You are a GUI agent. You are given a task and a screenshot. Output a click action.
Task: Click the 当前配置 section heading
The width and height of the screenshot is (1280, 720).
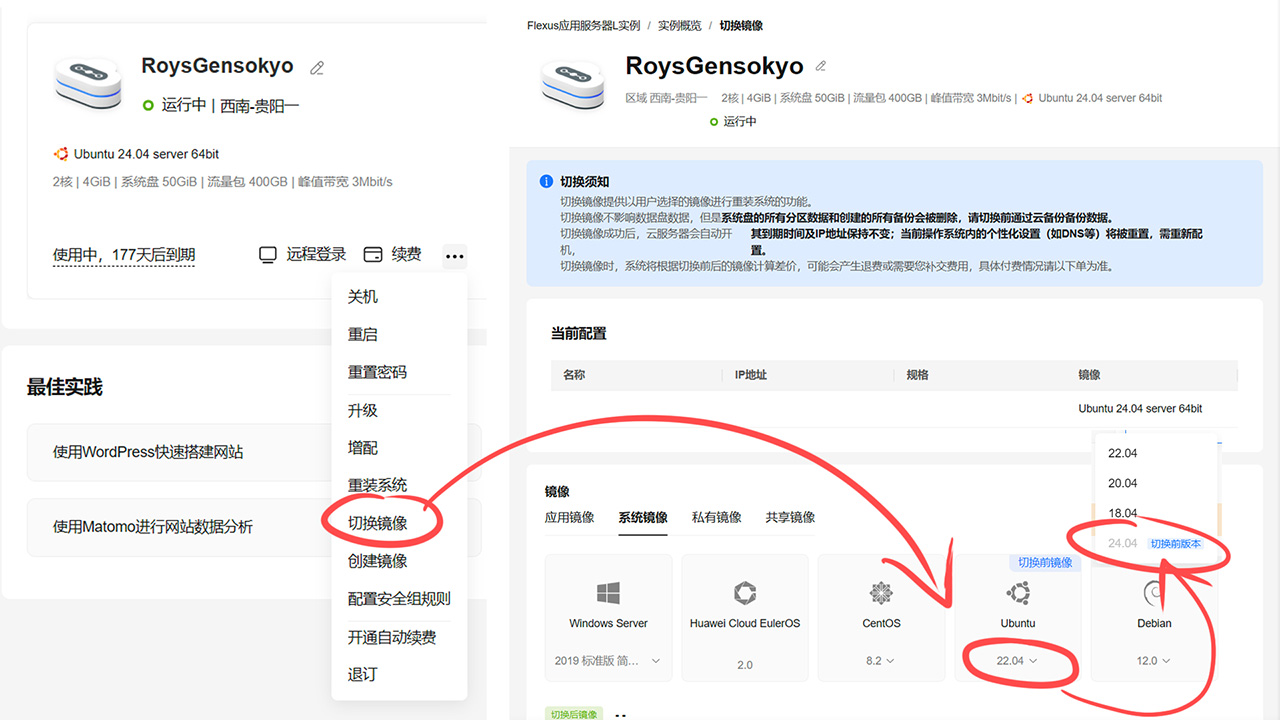579,333
